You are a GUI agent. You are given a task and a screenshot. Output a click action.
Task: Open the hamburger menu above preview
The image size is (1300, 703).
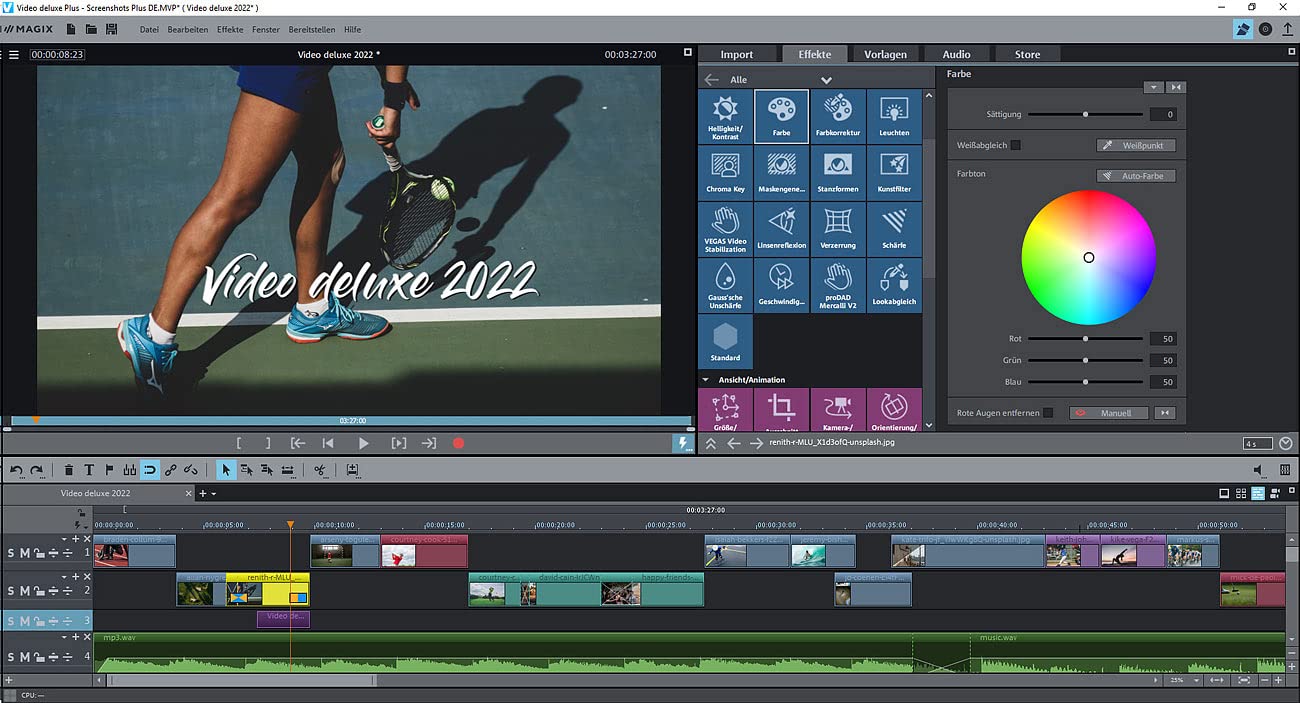(x=14, y=54)
